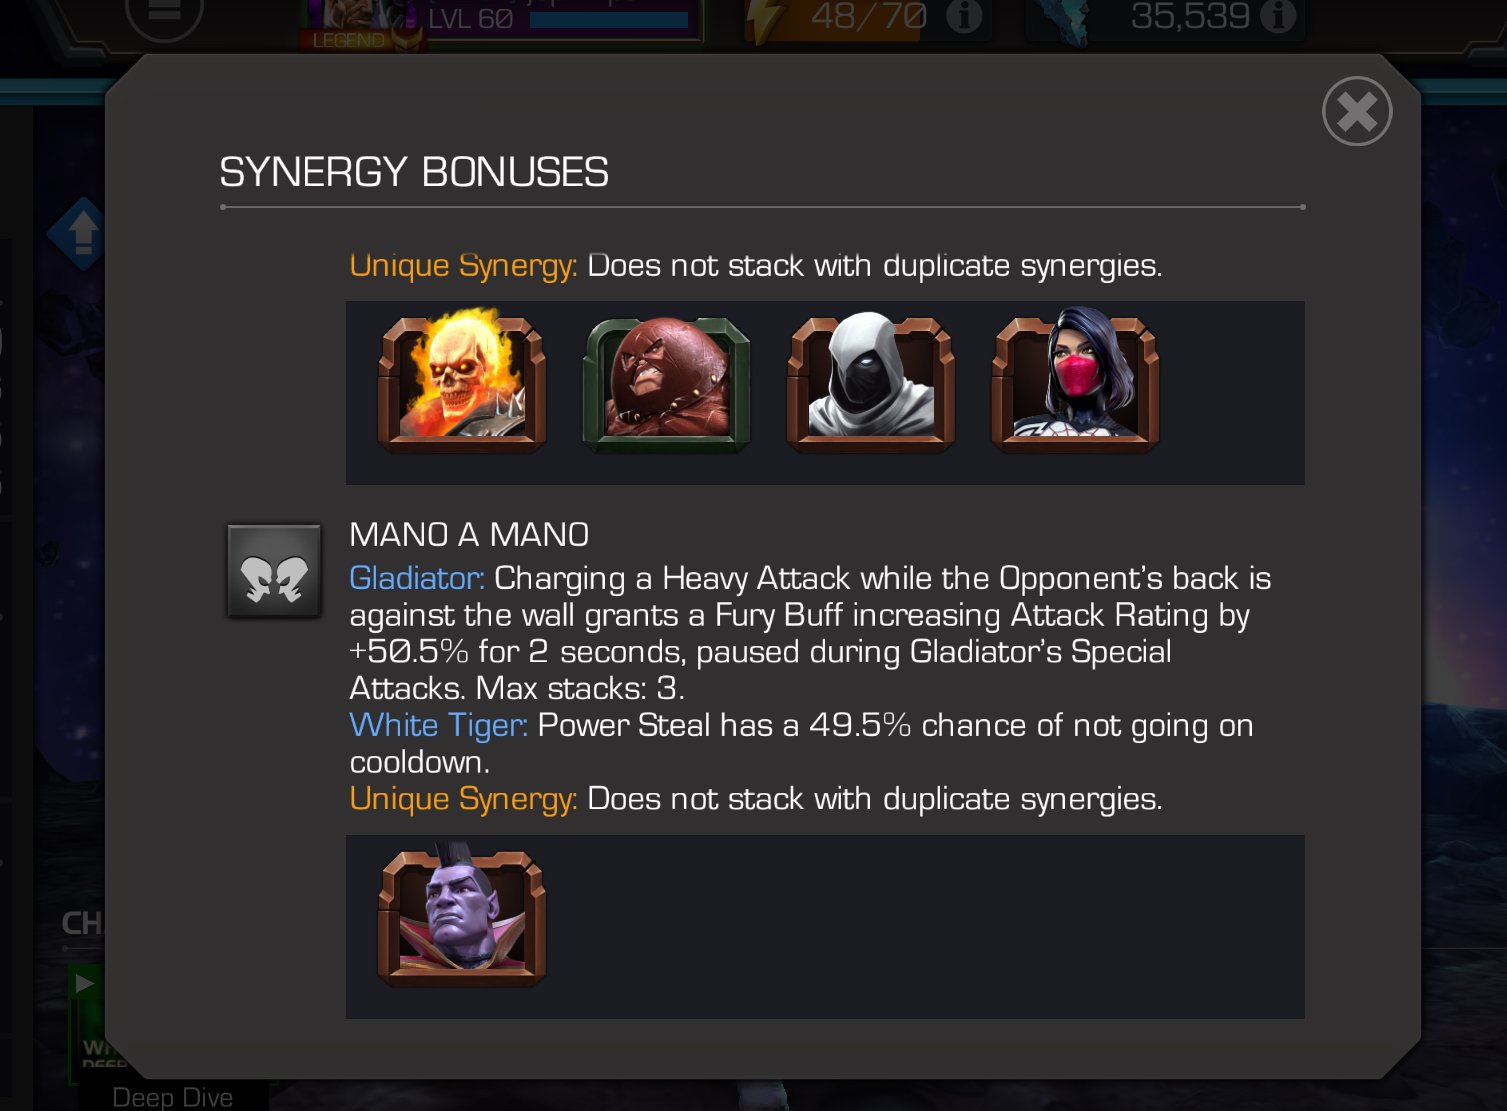The height and width of the screenshot is (1111, 1507).
Task: Tap the green play arrow icon
Action: pyautogui.click(x=85, y=983)
